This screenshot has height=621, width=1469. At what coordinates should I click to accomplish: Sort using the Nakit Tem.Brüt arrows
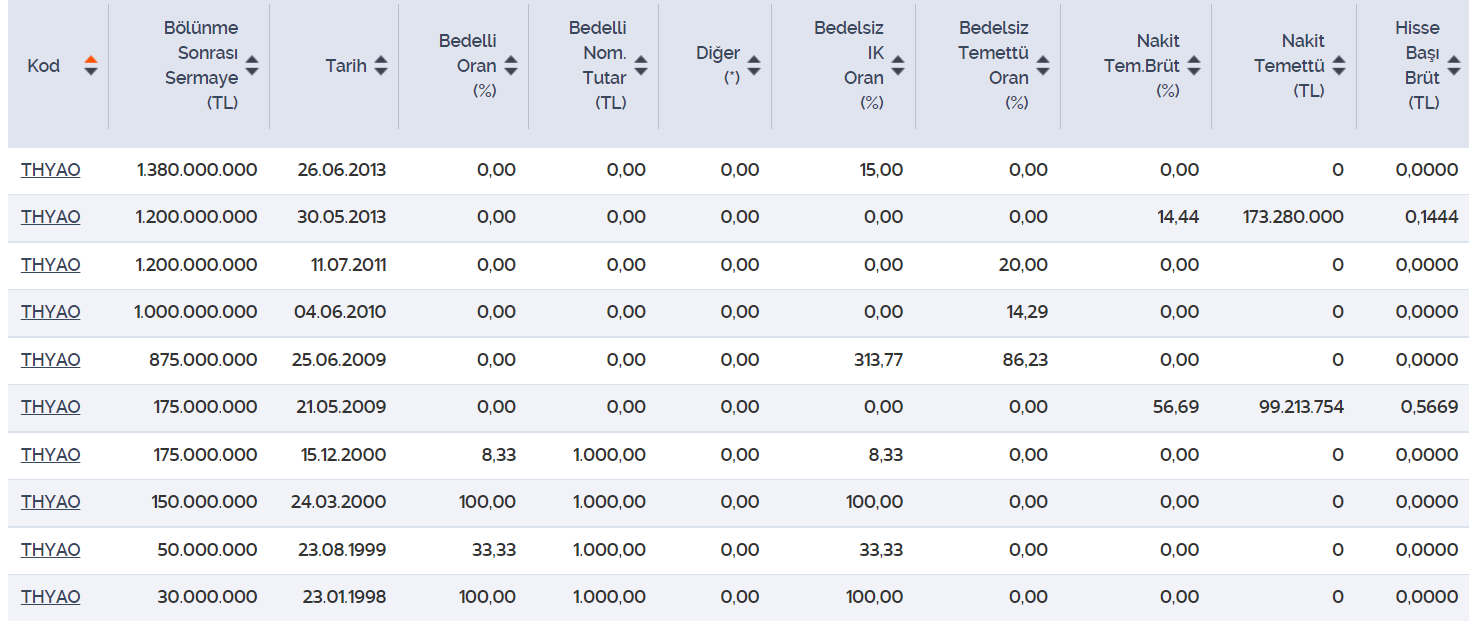coord(1194,66)
